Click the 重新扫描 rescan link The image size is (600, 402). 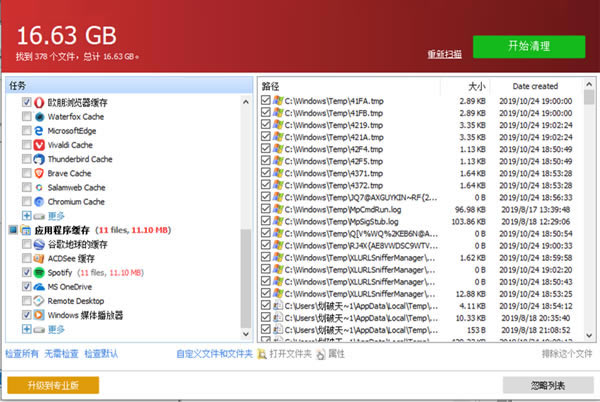[x=444, y=54]
